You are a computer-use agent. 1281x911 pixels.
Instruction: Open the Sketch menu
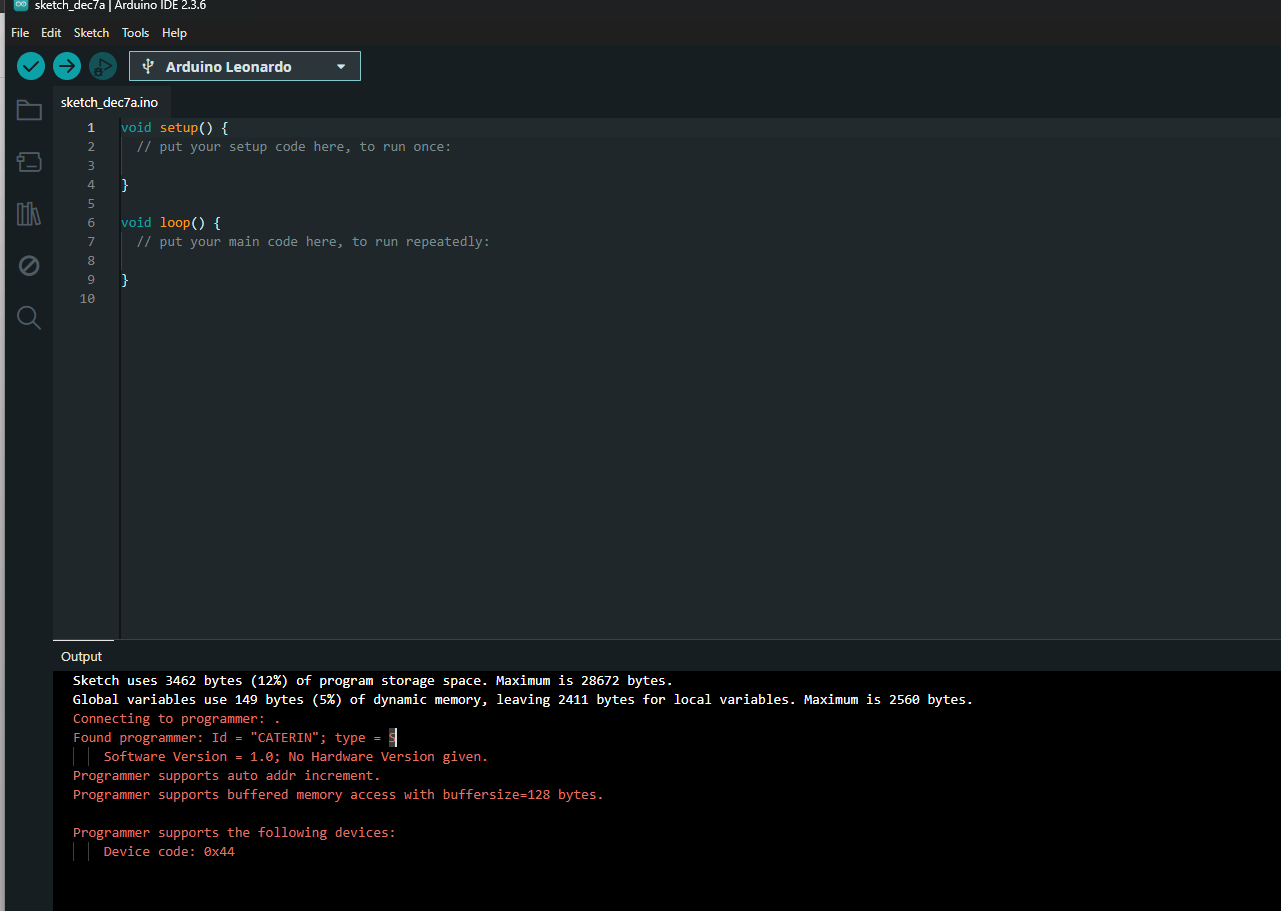pyautogui.click(x=91, y=33)
